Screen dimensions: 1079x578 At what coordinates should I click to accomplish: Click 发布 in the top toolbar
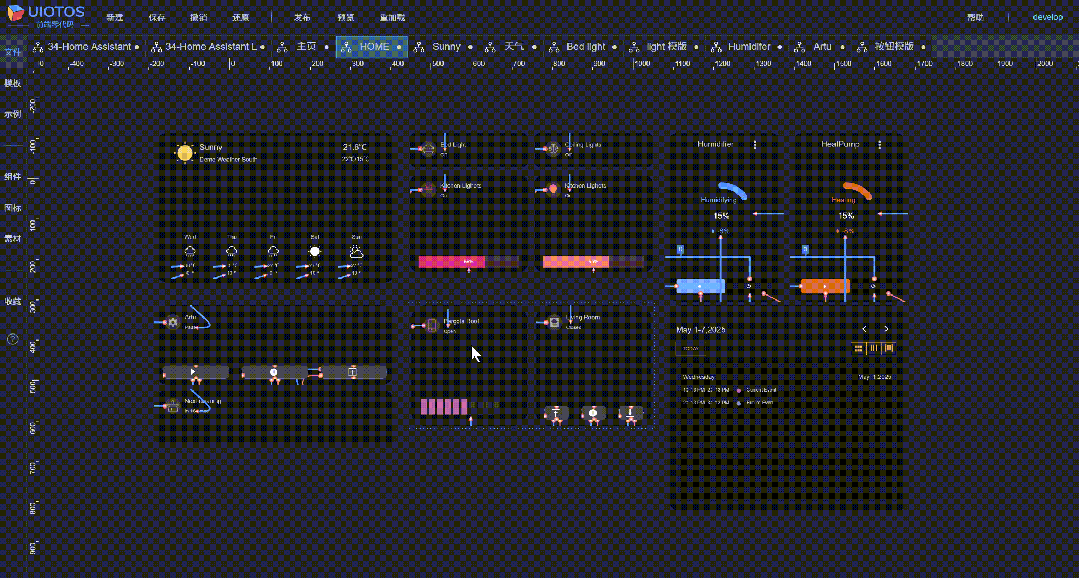pyautogui.click(x=302, y=17)
